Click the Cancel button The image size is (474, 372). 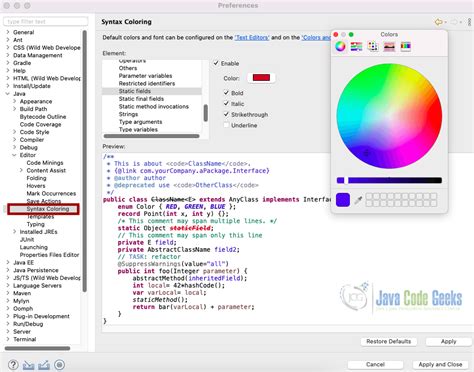[x=375, y=364]
